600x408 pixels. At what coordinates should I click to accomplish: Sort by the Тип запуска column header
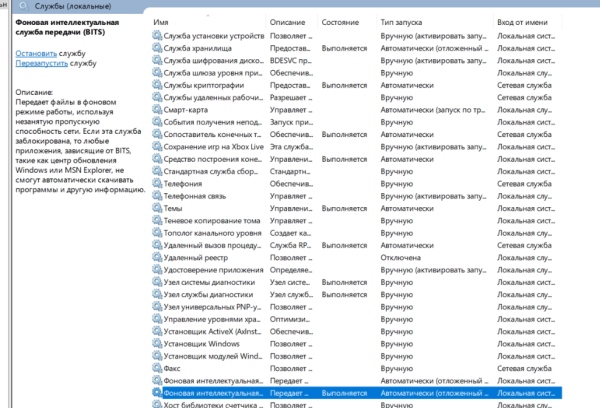coord(401,22)
